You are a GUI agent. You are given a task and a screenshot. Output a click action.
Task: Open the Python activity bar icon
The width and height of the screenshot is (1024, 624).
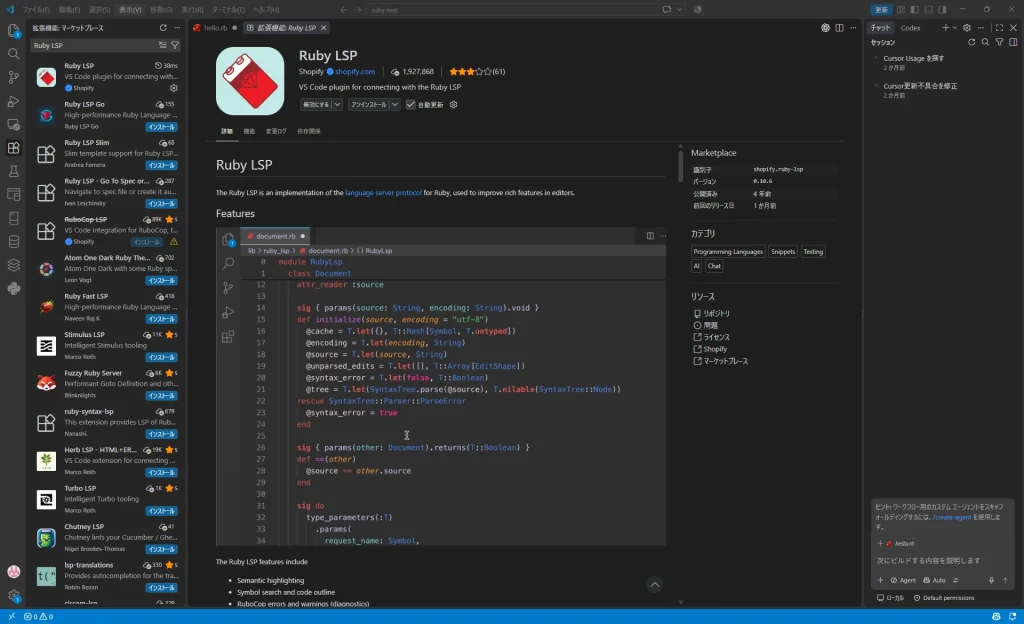[14, 289]
